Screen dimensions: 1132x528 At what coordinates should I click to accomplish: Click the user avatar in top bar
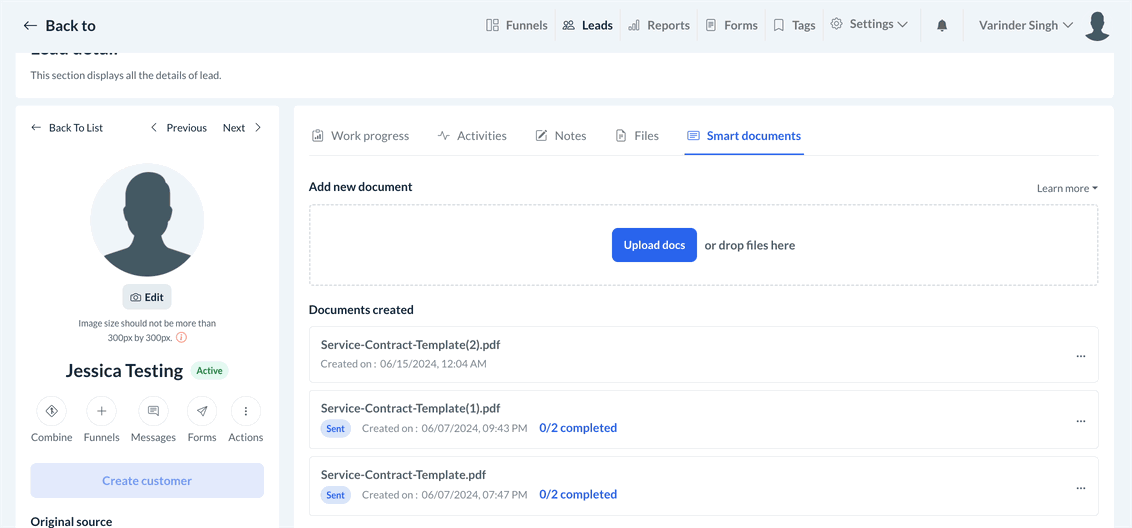point(1097,26)
